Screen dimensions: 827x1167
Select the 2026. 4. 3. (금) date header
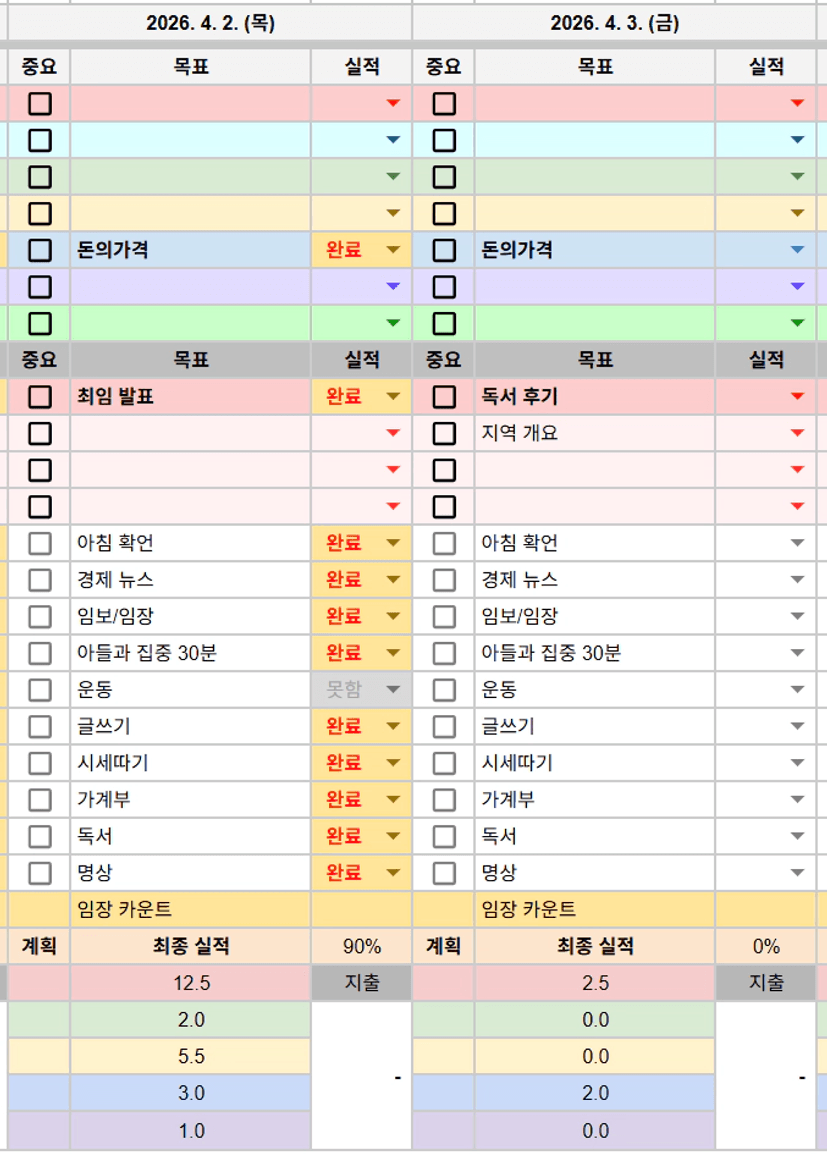(x=614, y=24)
